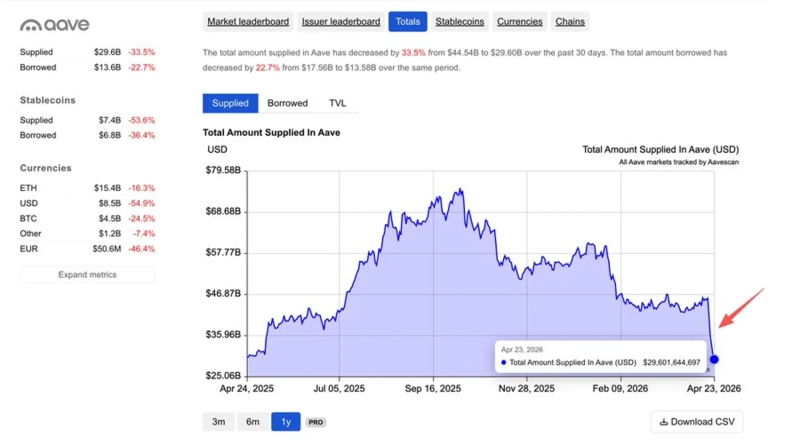The width and height of the screenshot is (800, 444).
Task: Click the blue data point on chart
Action: pyautogui.click(x=714, y=360)
